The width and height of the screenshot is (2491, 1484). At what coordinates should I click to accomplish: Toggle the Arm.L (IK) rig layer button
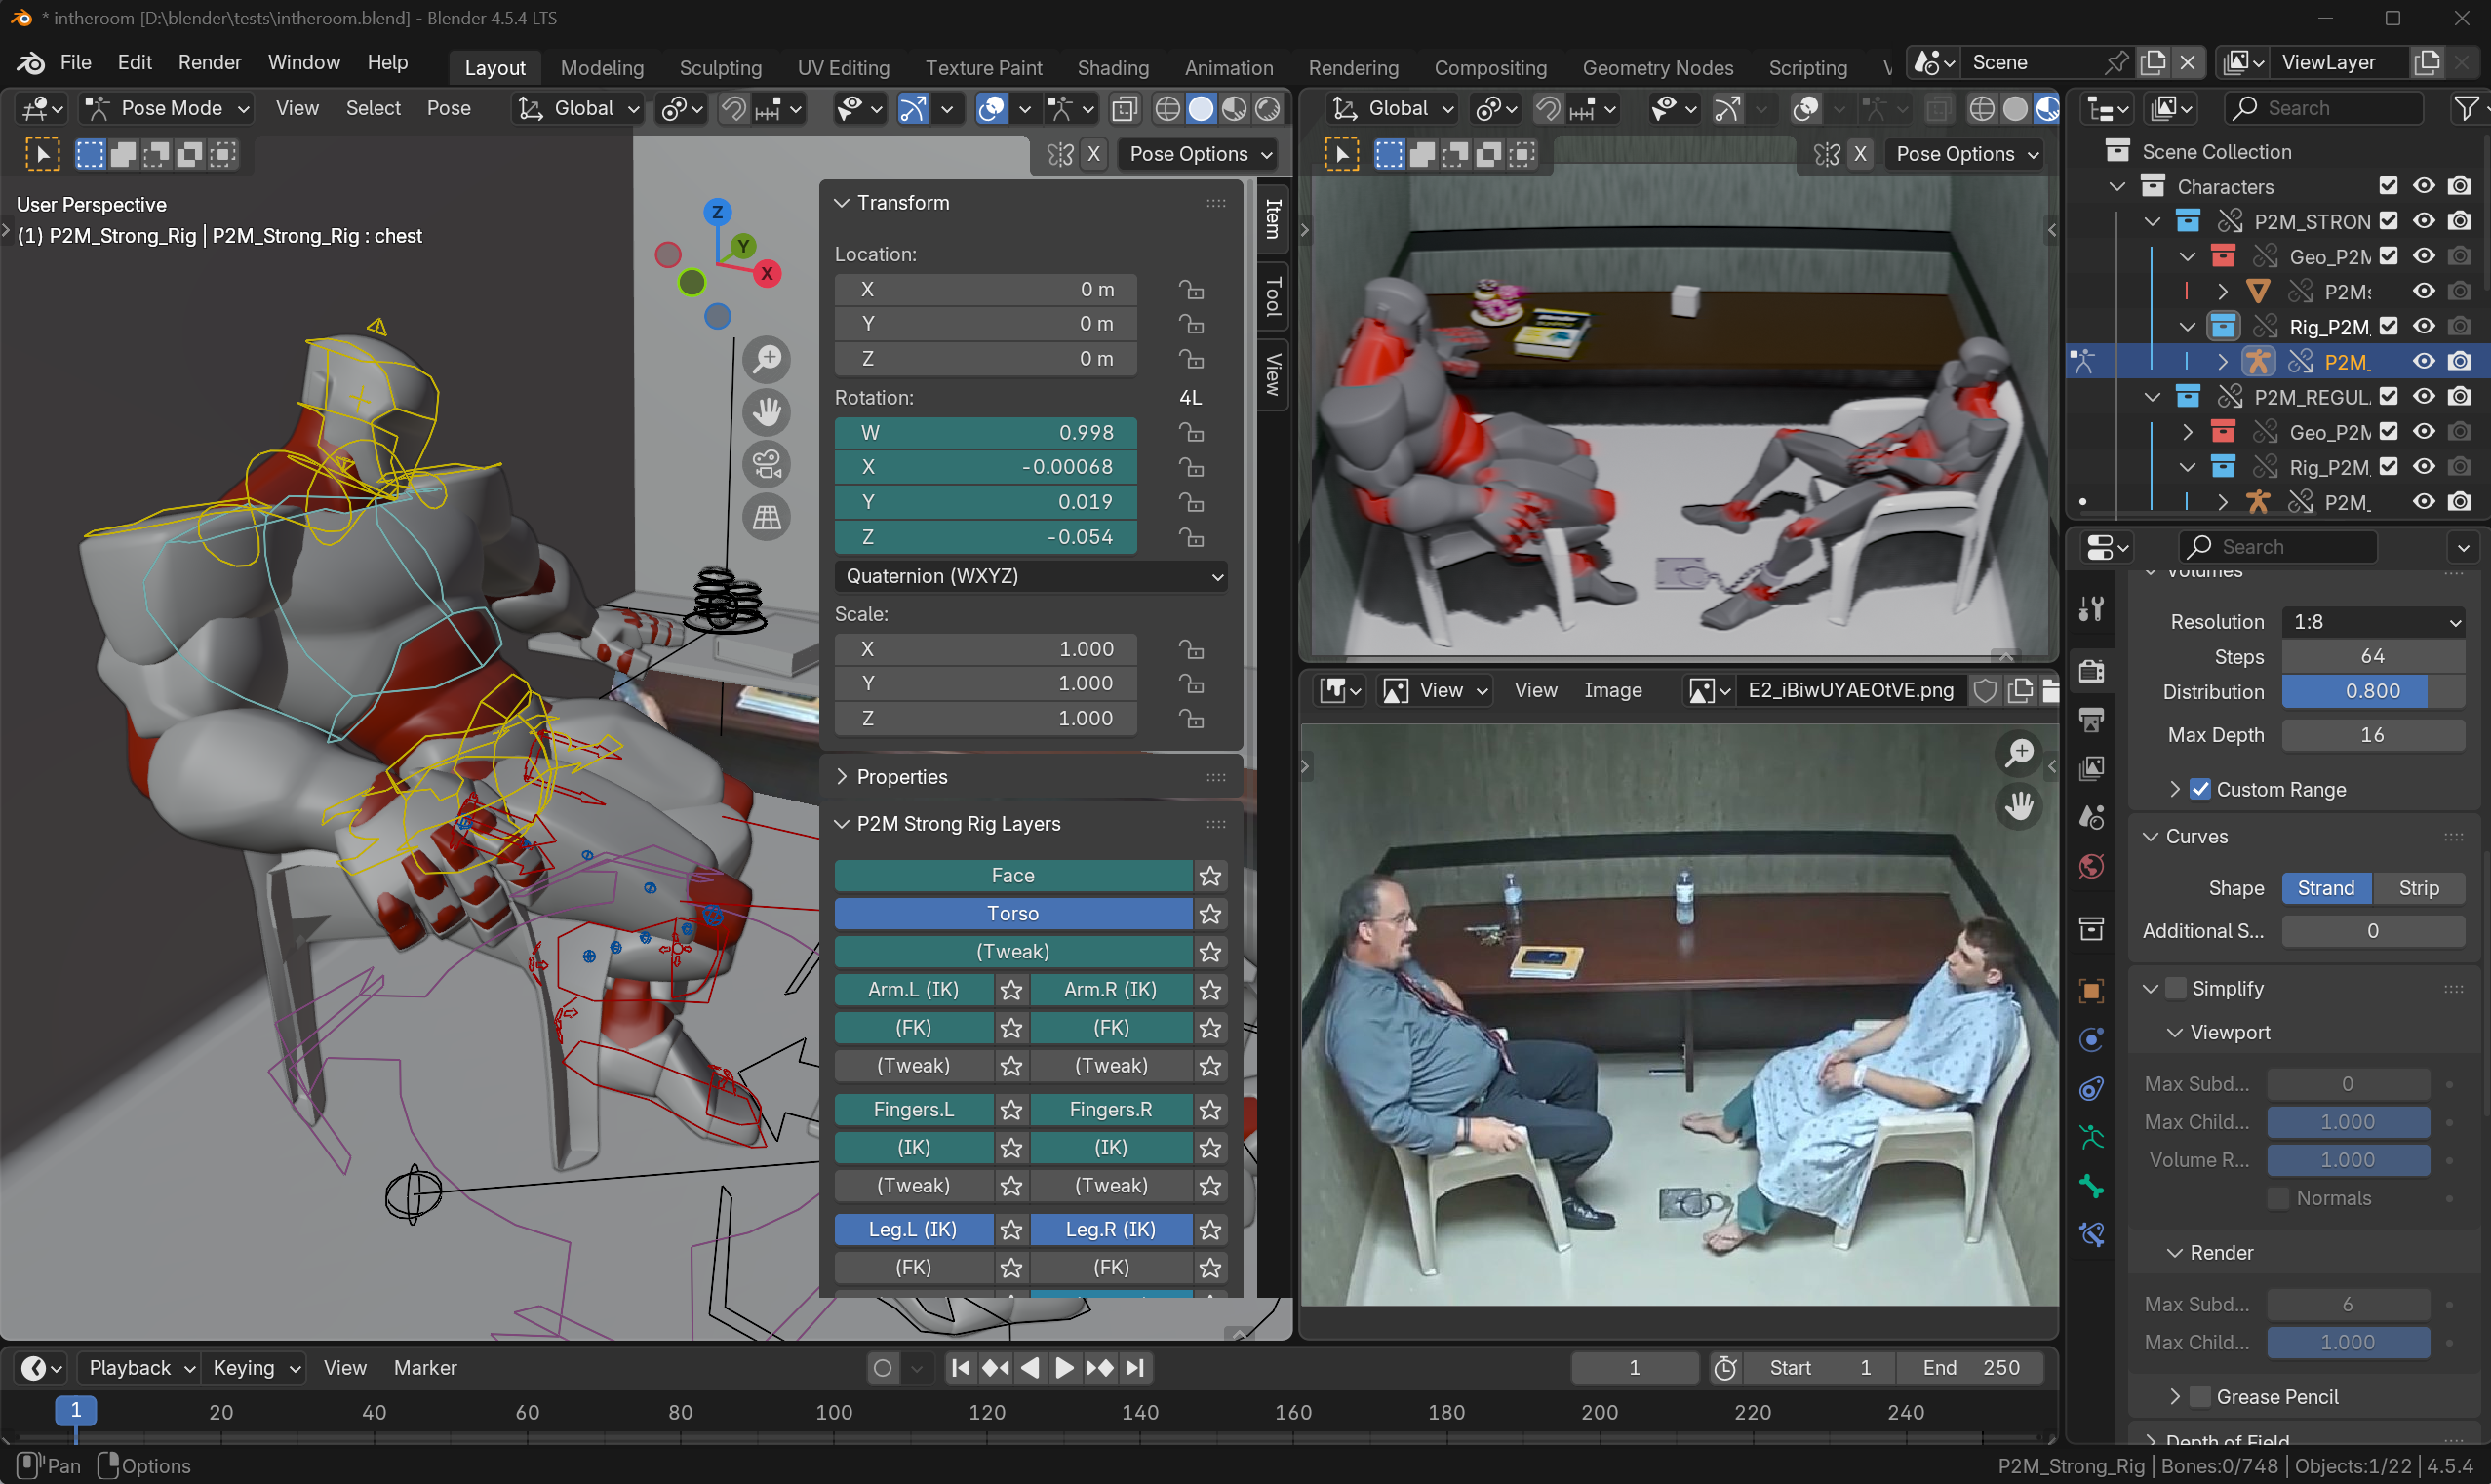(913, 990)
